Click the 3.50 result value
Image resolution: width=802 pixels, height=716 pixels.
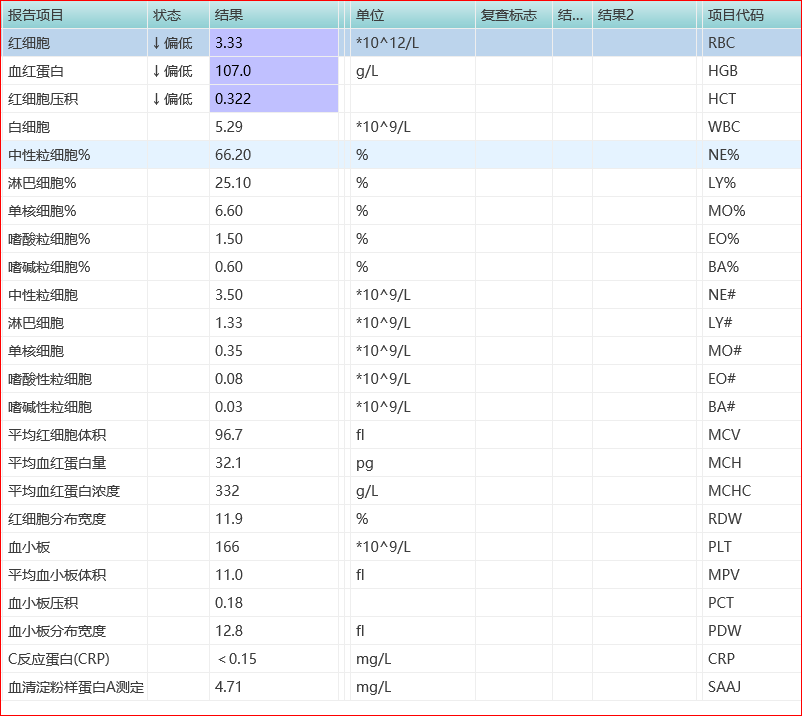coord(229,295)
